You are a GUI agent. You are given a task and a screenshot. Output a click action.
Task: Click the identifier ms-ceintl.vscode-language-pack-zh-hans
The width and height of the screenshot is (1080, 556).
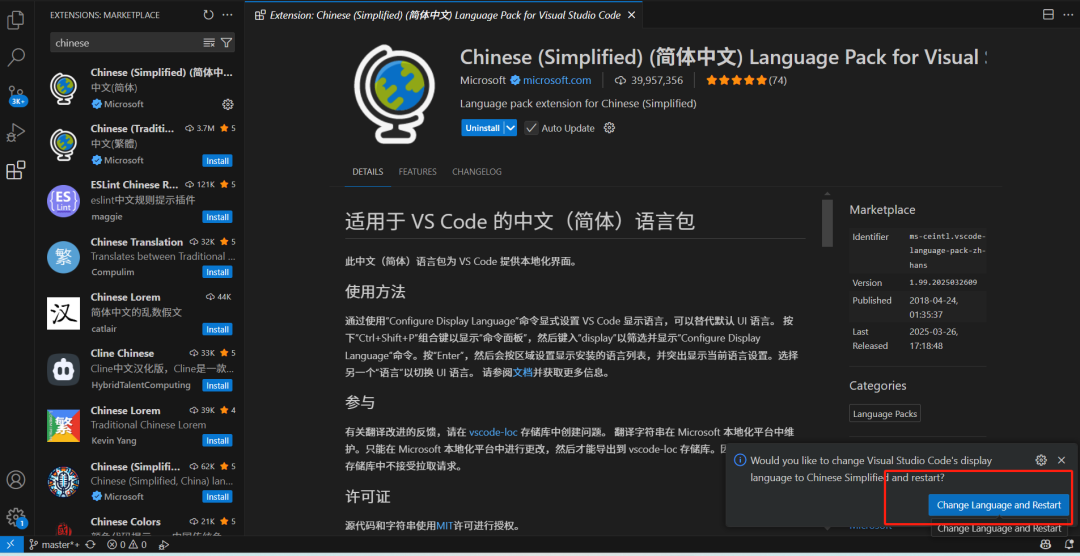(x=948, y=251)
